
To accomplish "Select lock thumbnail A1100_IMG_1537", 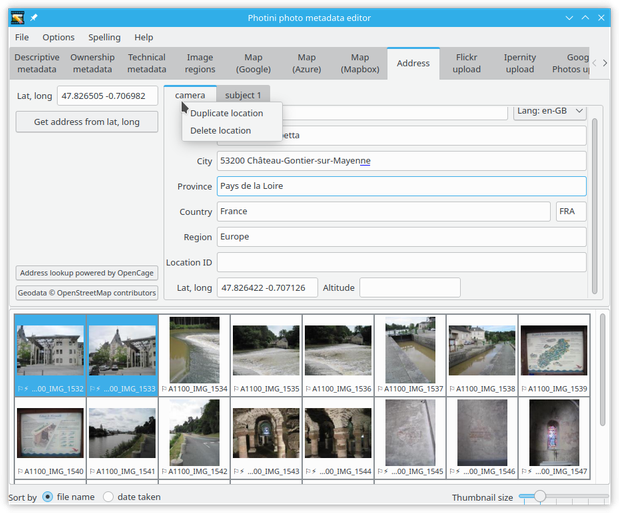I will pyautogui.click(x=410, y=355).
